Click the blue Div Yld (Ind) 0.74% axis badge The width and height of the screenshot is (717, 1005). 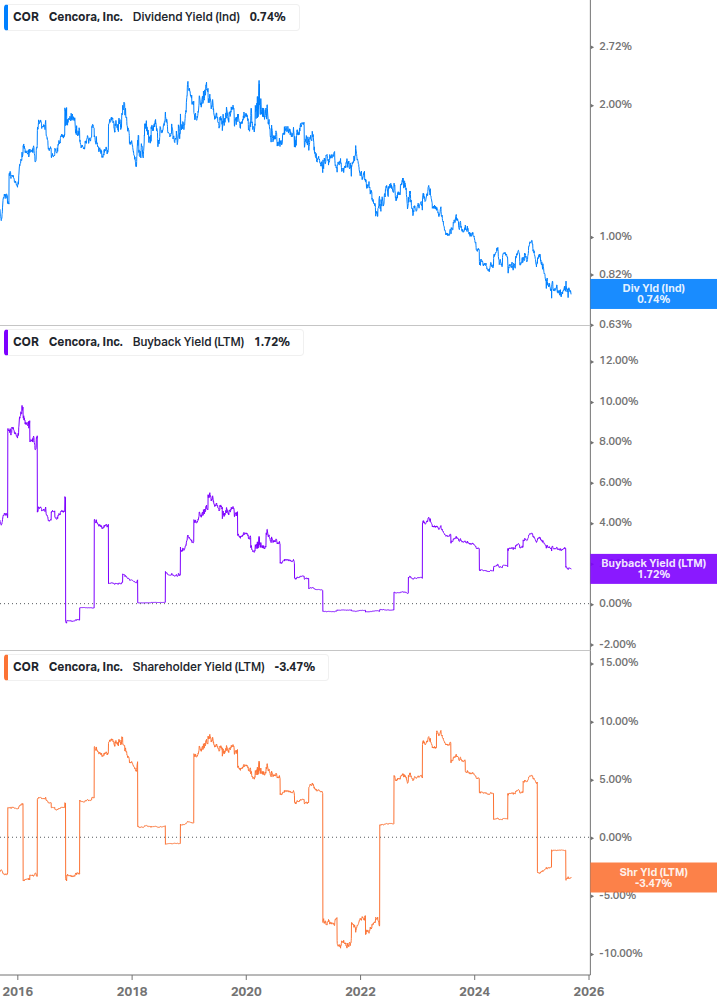point(654,294)
